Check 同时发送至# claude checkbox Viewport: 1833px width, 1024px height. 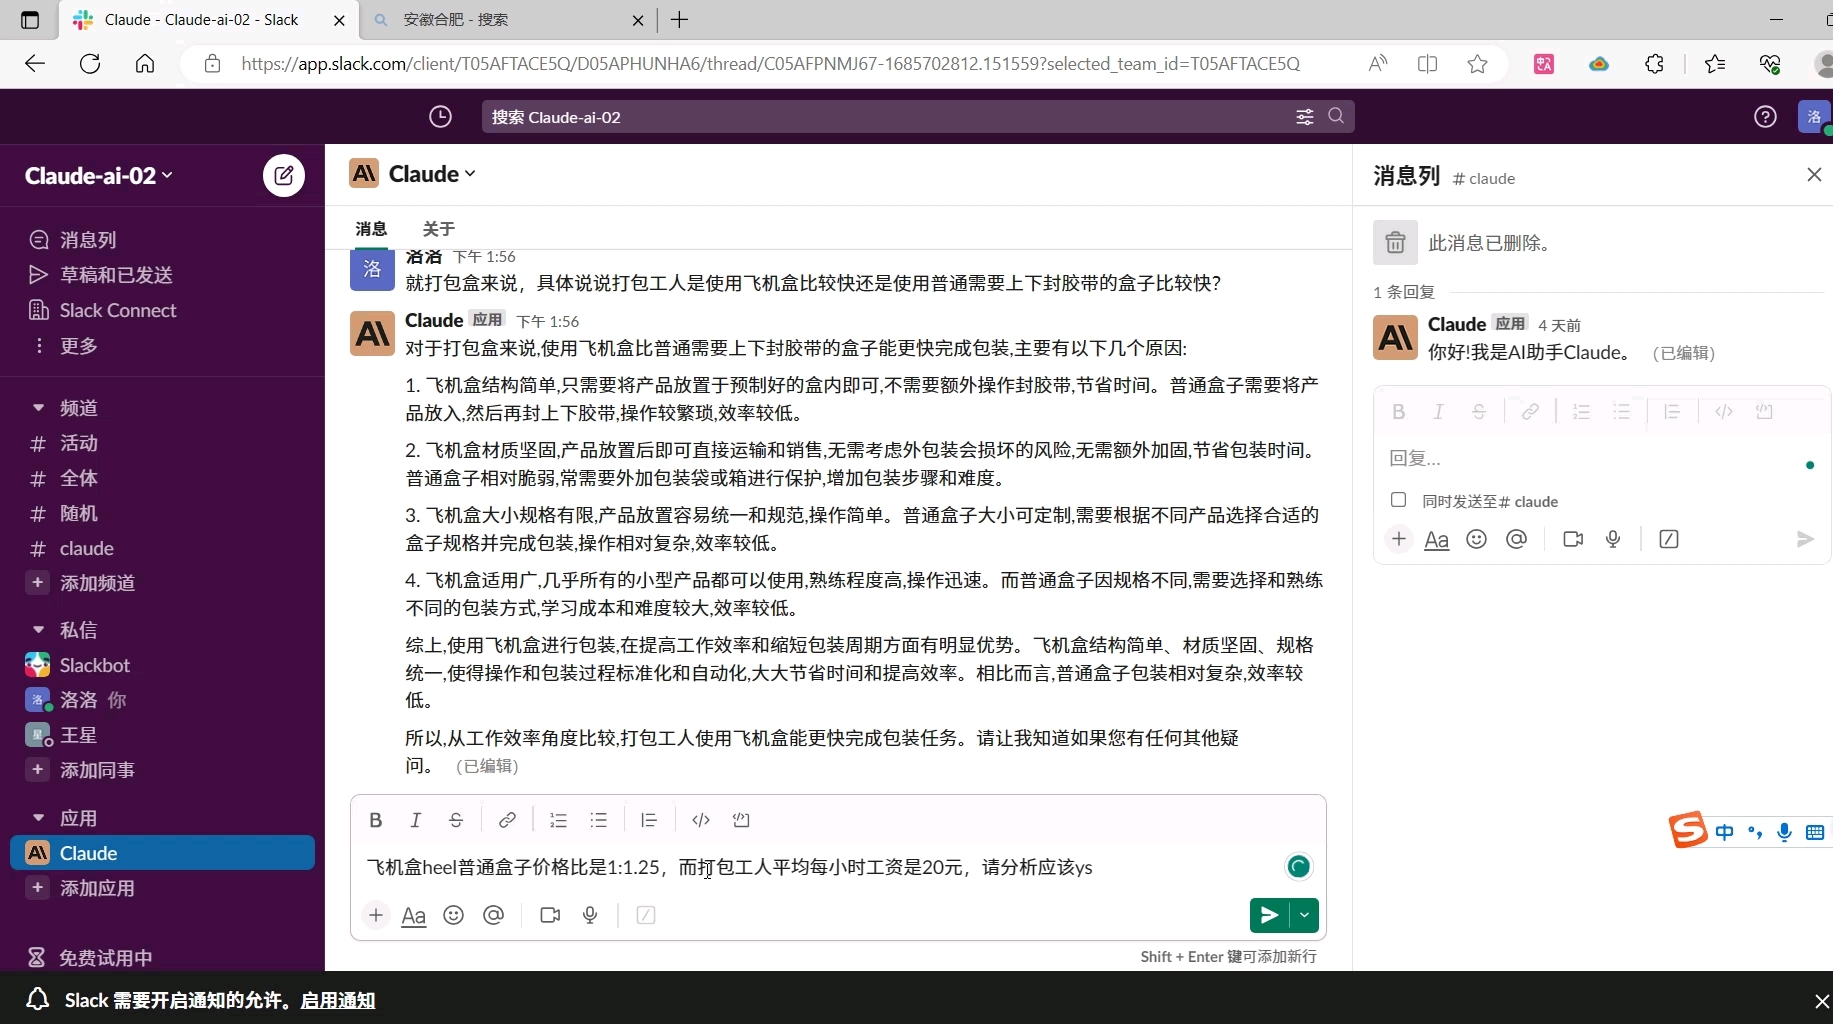(1398, 500)
